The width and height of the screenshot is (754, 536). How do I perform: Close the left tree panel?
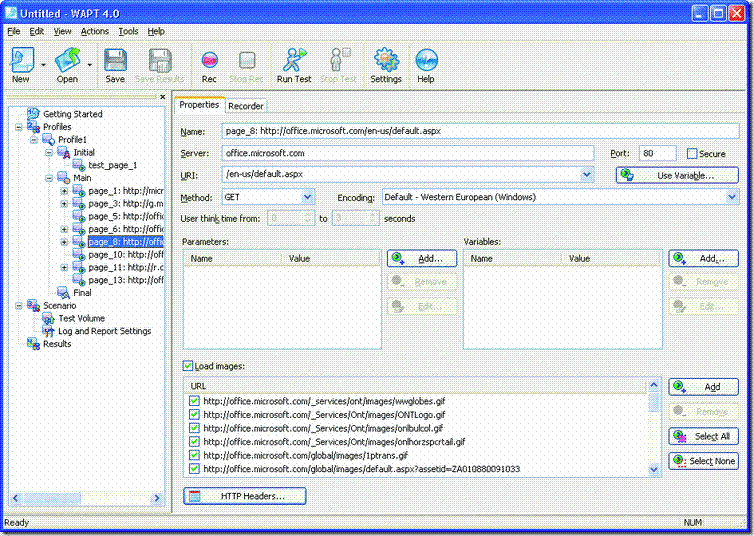(163, 97)
